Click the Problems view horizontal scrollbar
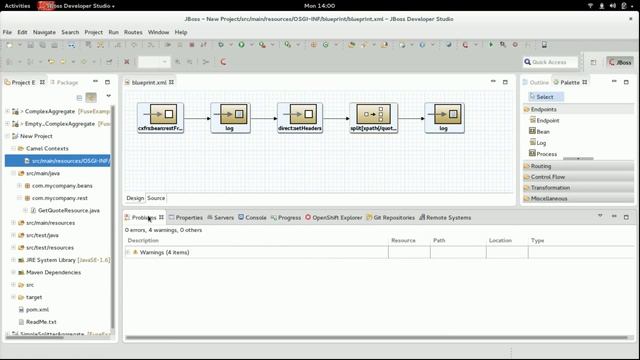This screenshot has height=360, width=640. (x=376, y=338)
